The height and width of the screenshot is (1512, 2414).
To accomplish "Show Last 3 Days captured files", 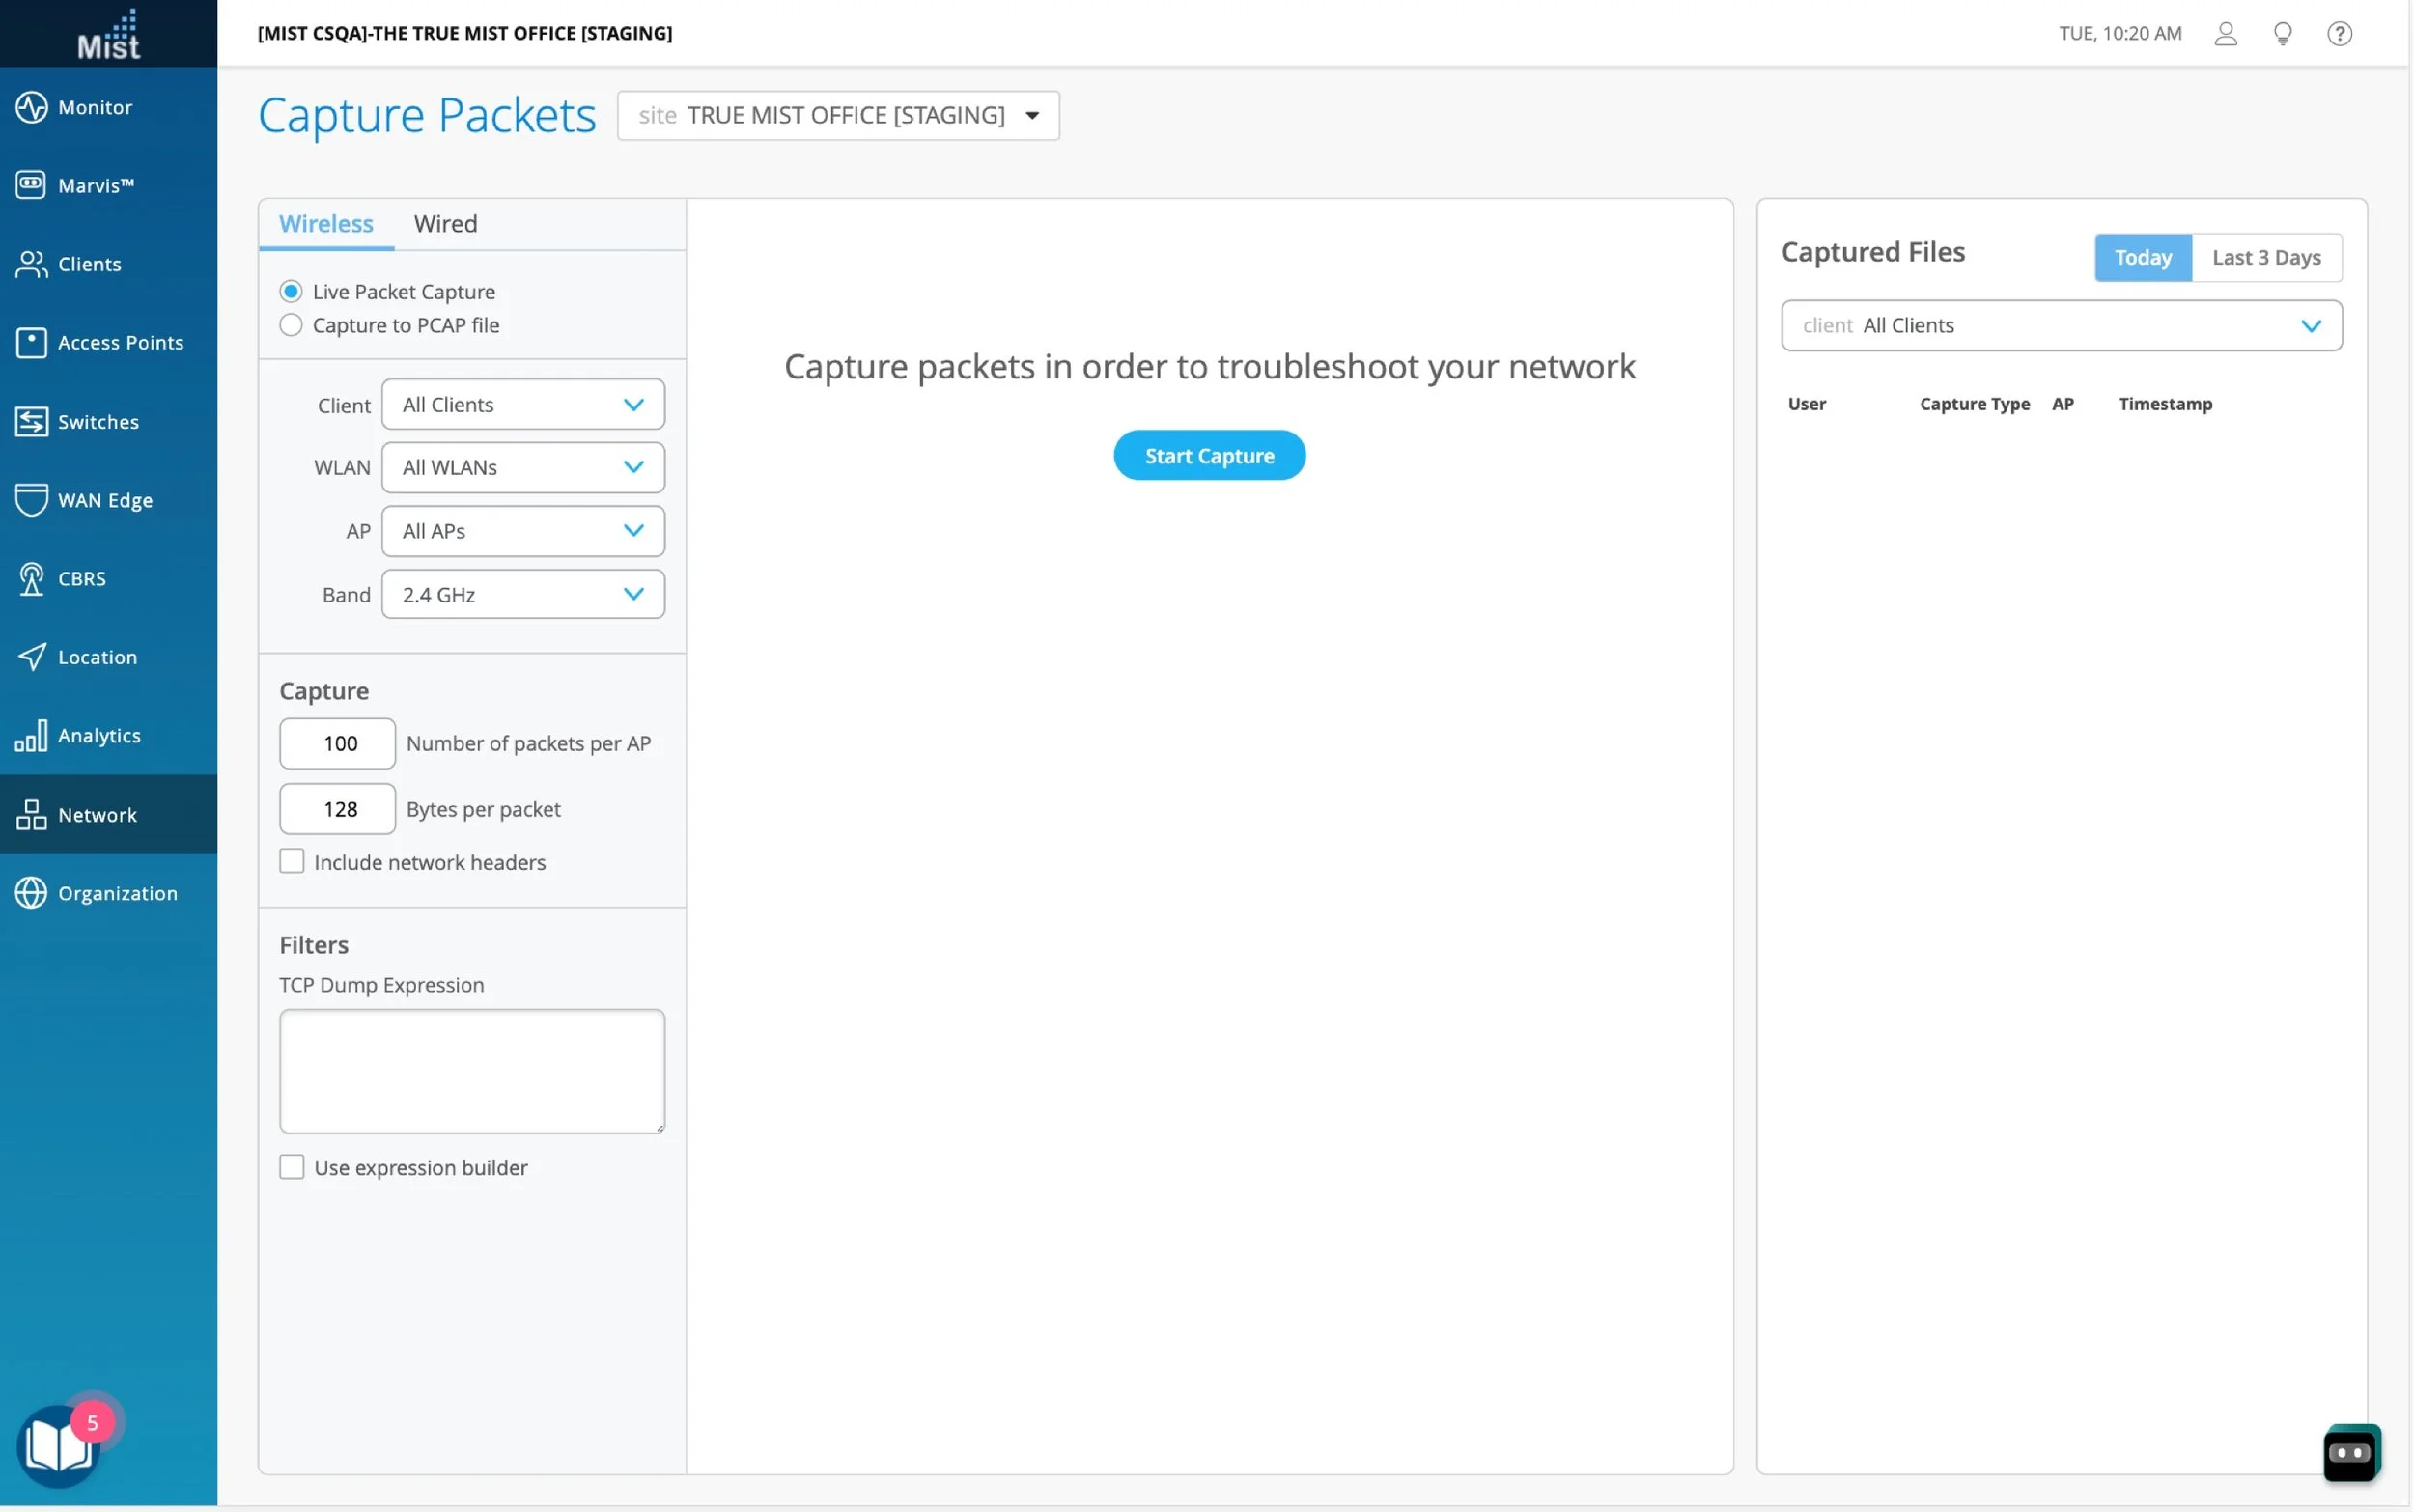I will pyautogui.click(x=2265, y=258).
